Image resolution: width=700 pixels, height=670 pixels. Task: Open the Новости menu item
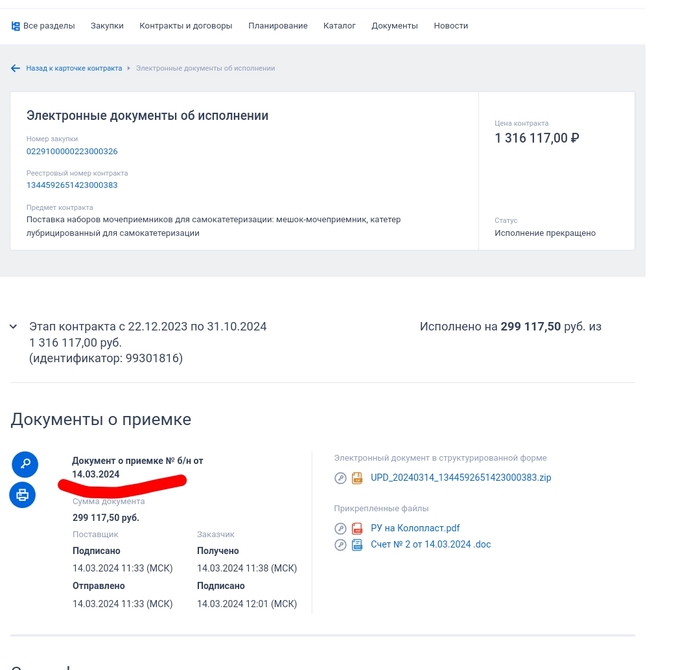(450, 26)
